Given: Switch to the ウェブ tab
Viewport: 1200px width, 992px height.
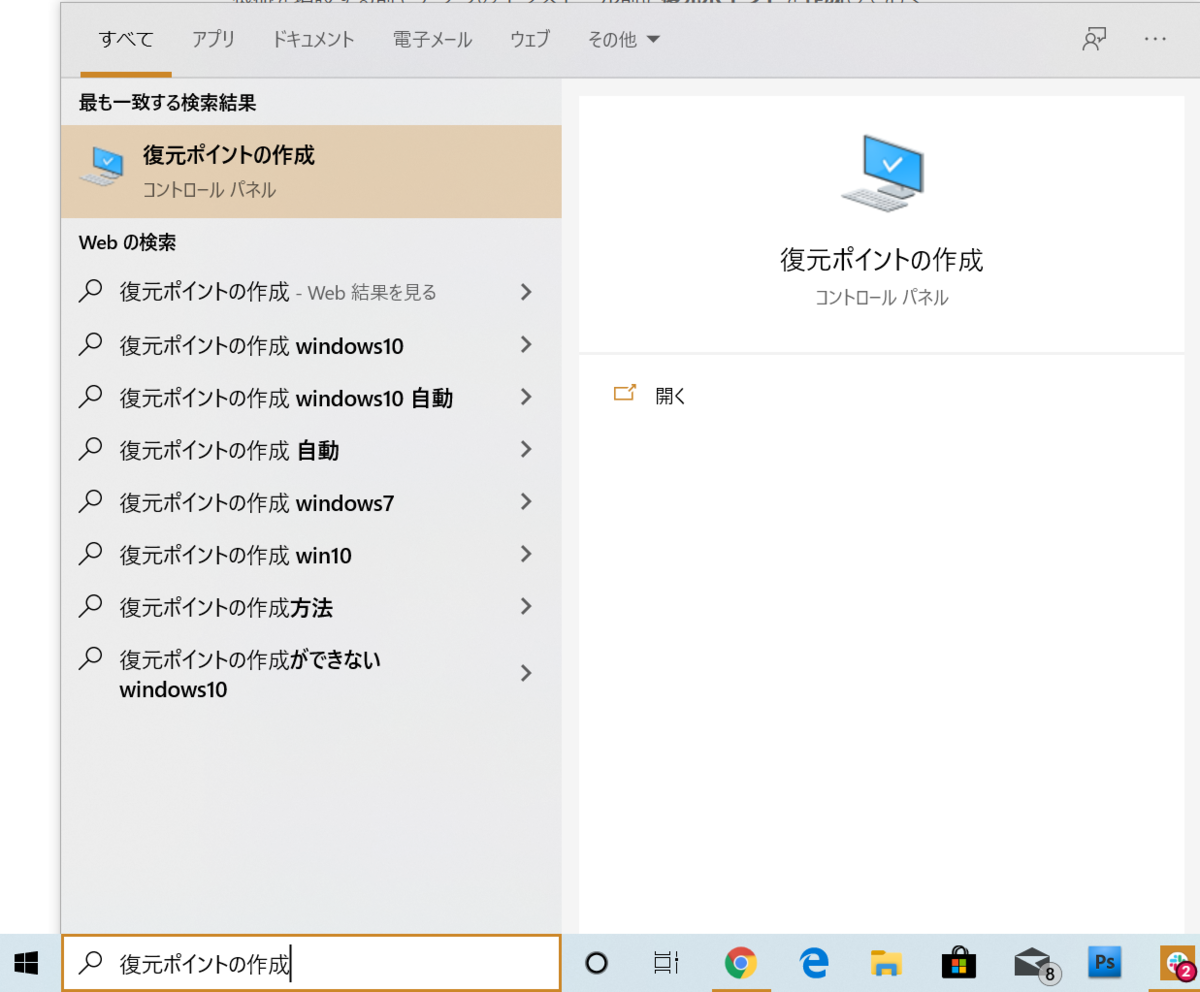Looking at the screenshot, I should coord(530,40).
